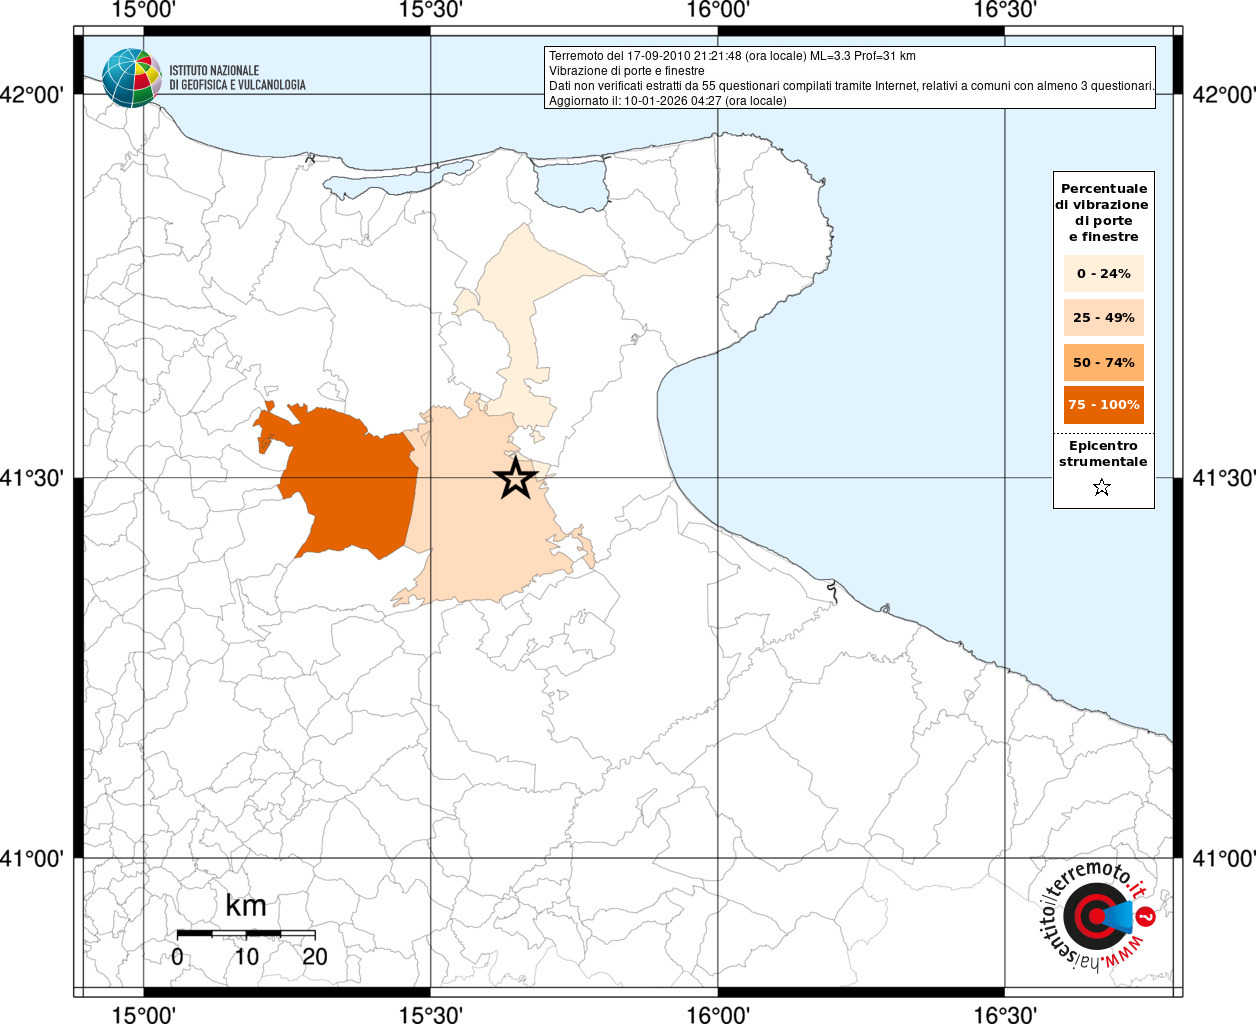Click the 'Percentuale di vibrazione' legend title
Viewport: 1256px width, 1024px height.
tap(1103, 212)
